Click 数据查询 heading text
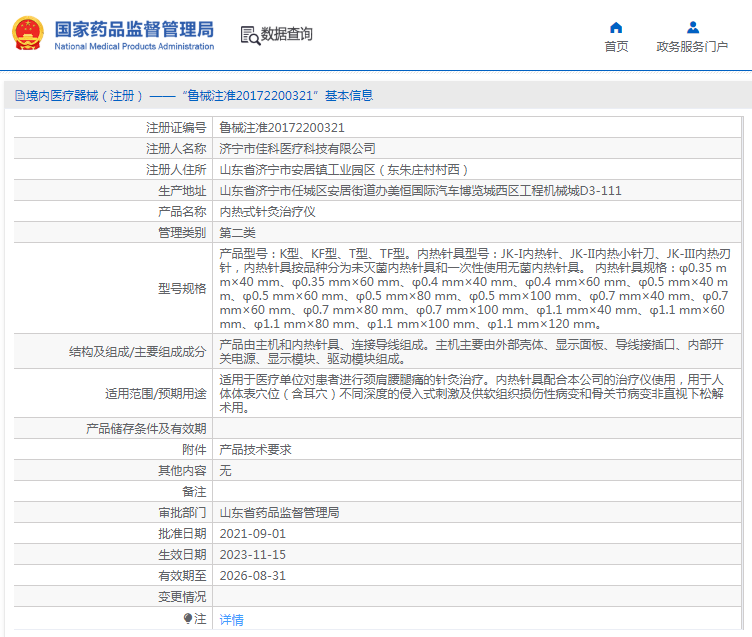Viewport: 752px width, 637px height. coord(286,35)
